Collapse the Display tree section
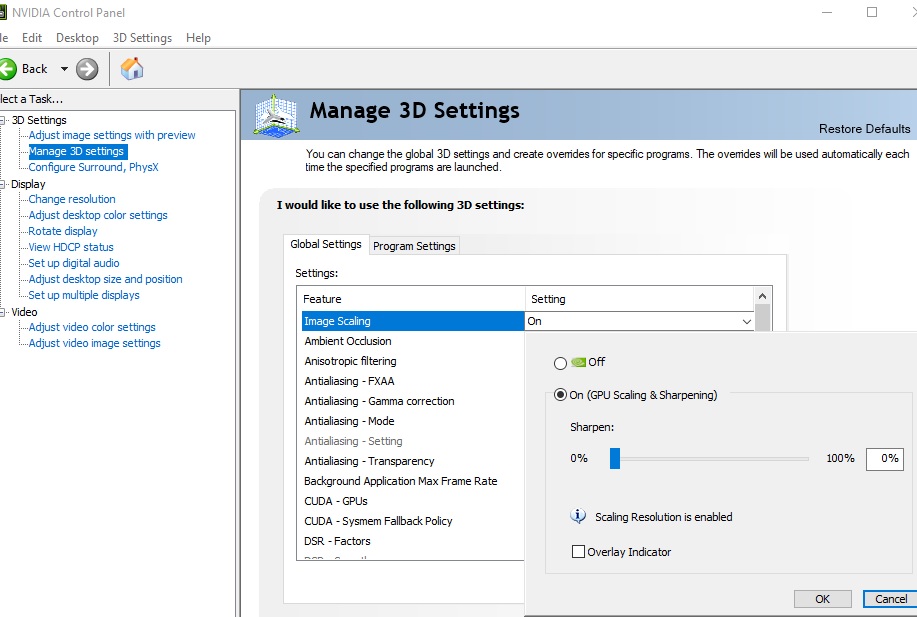This screenshot has width=917, height=617. [x=4, y=184]
